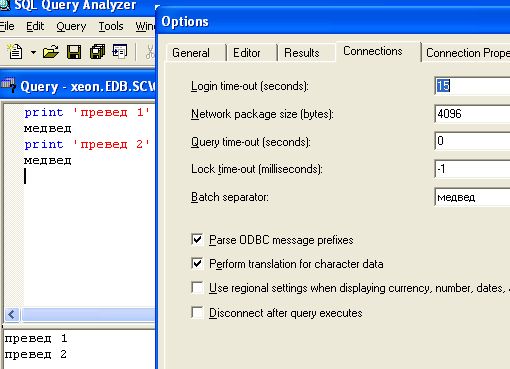Click 'медвед' under the first print line
Screen dimensions: 510x369
click(x=48, y=128)
